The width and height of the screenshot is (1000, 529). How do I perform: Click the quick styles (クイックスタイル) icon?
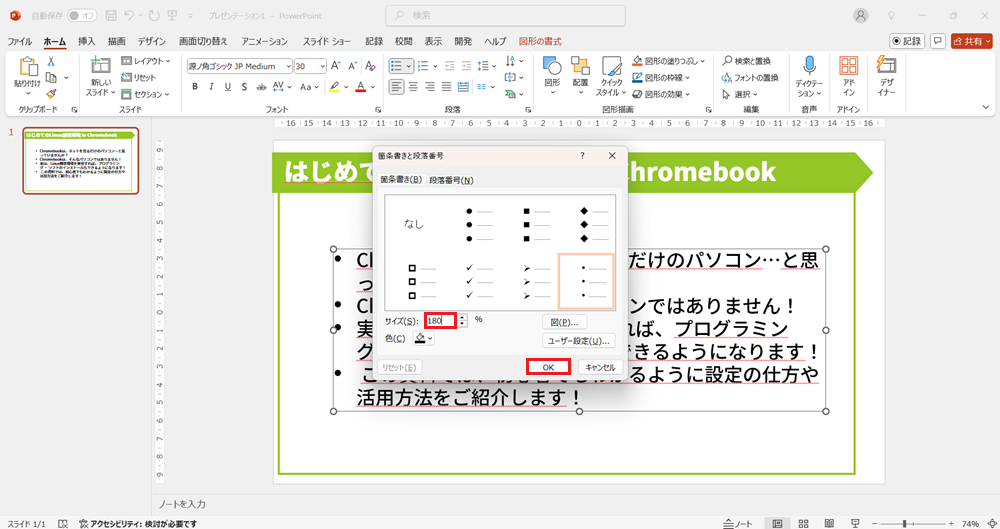click(x=611, y=66)
